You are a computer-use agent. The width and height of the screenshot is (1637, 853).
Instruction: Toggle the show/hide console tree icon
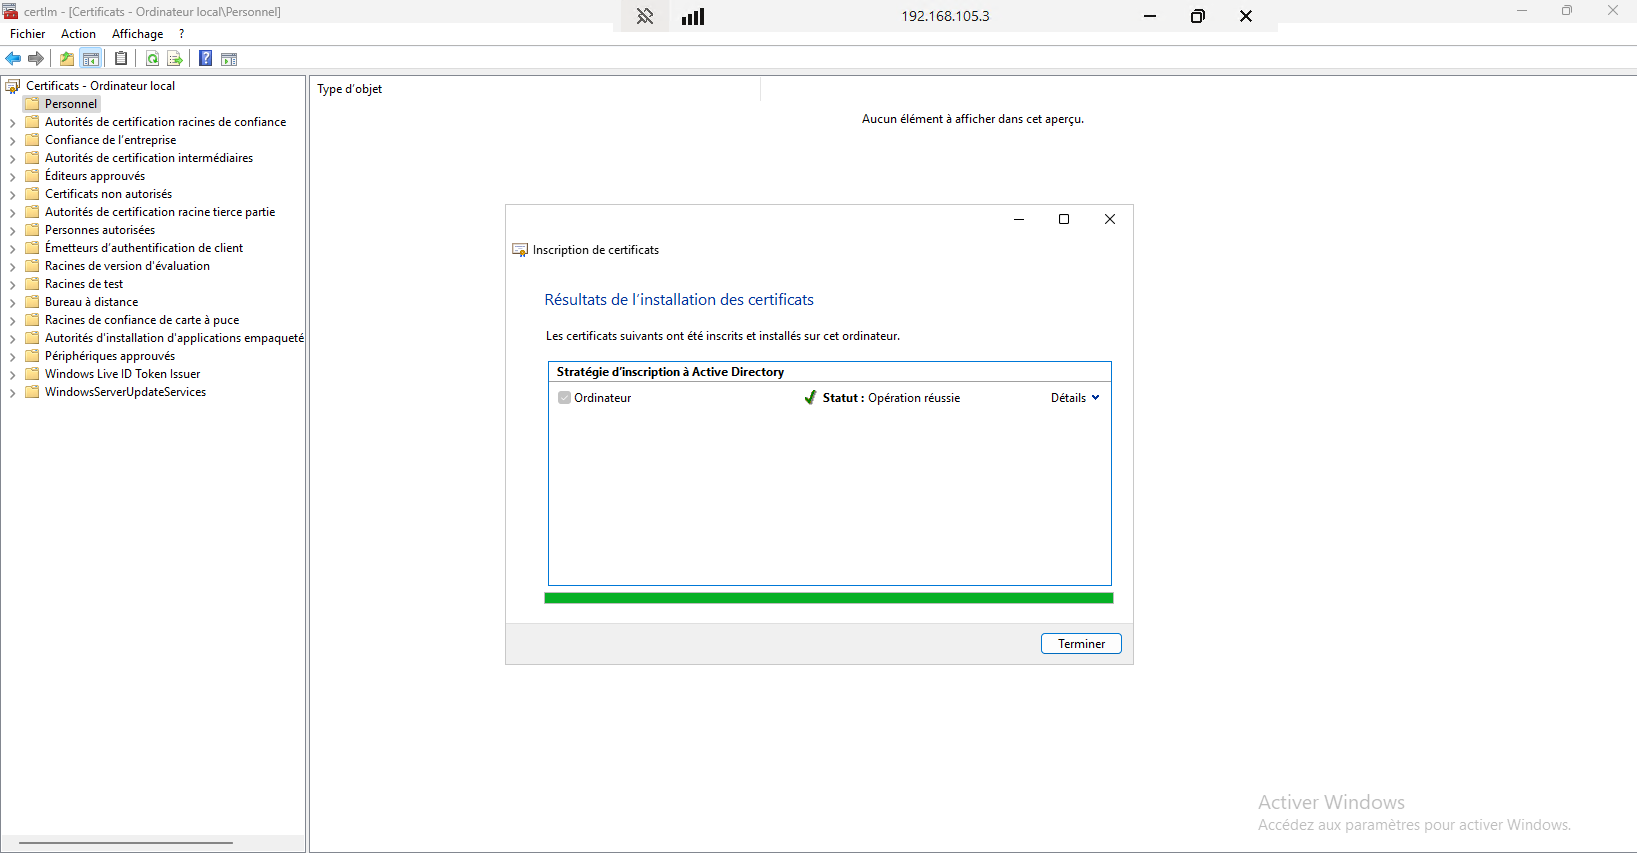[91, 59]
